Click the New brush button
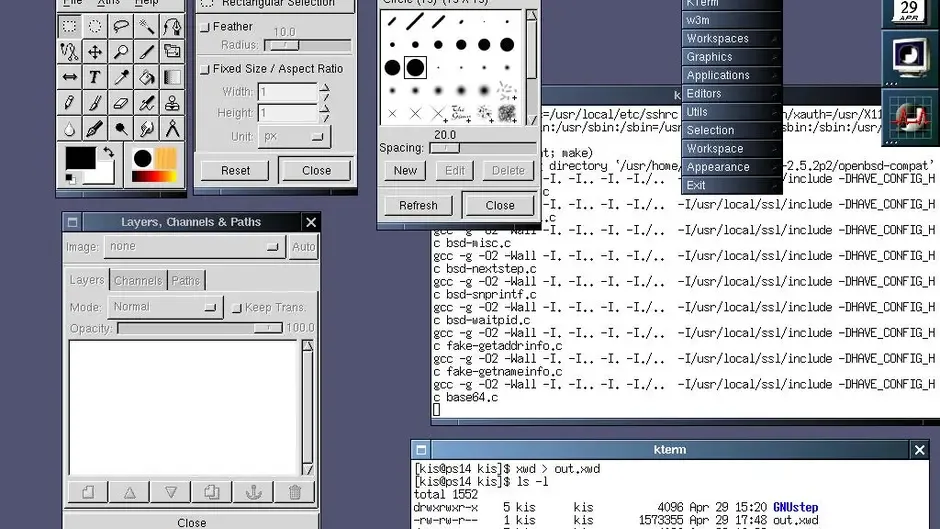The width and height of the screenshot is (940, 529). (x=405, y=171)
